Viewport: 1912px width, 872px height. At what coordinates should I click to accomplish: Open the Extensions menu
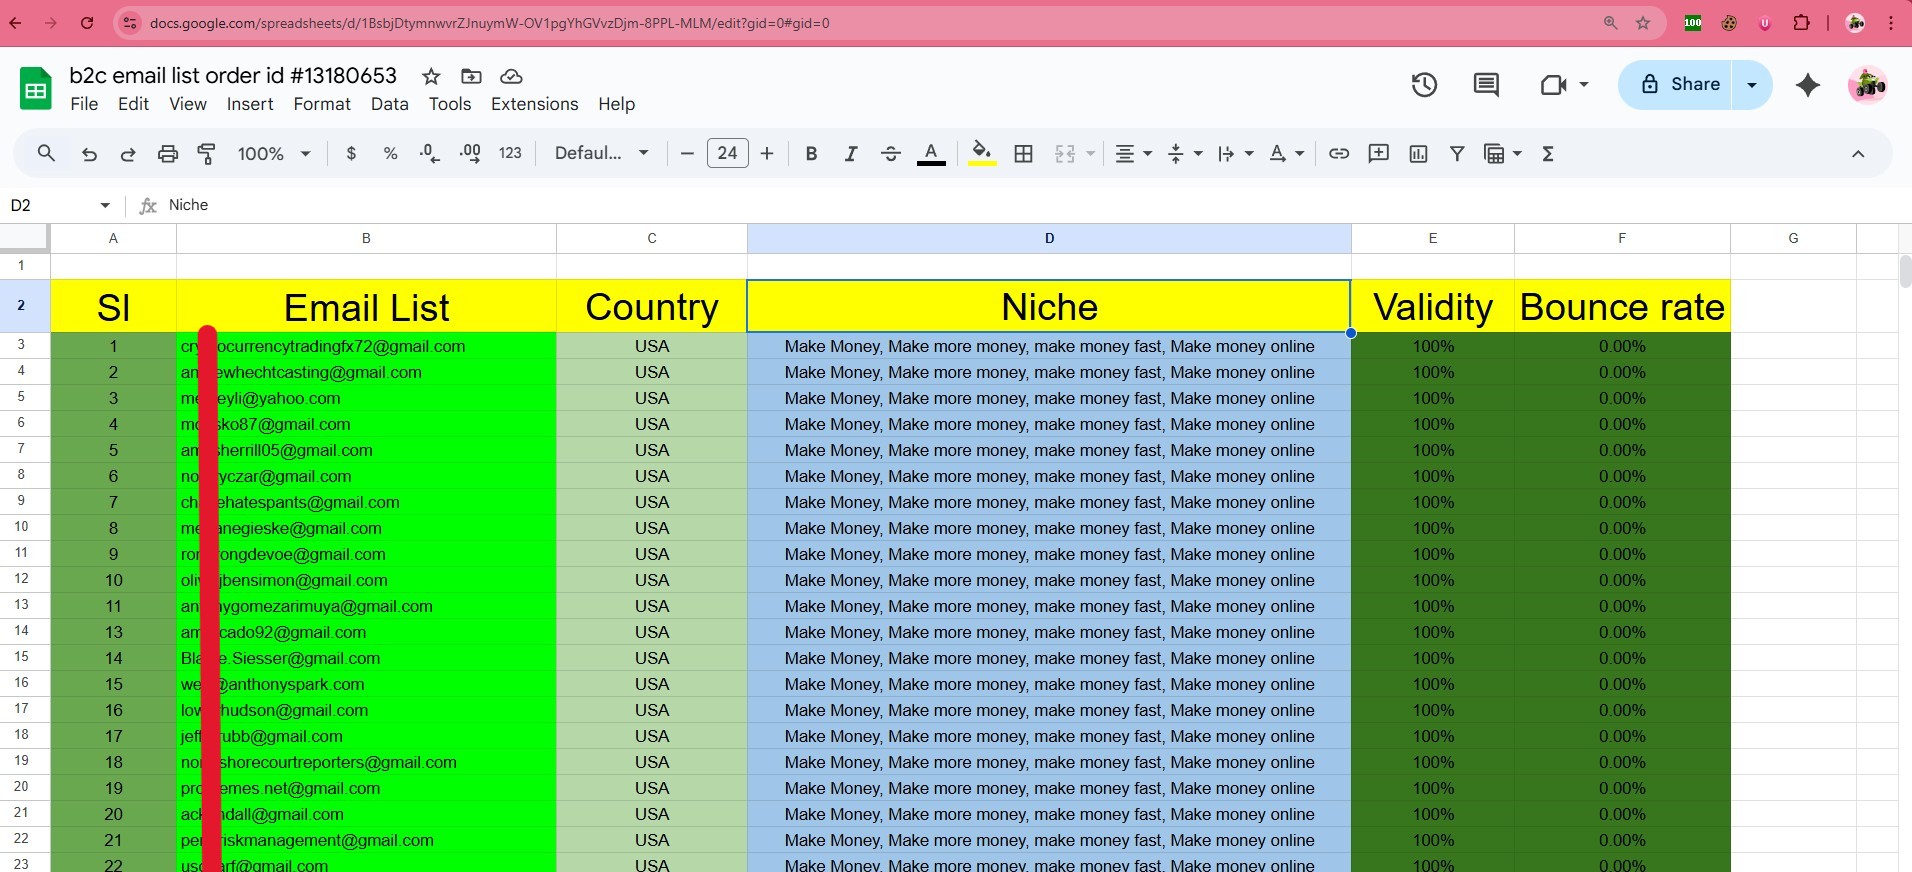(534, 104)
